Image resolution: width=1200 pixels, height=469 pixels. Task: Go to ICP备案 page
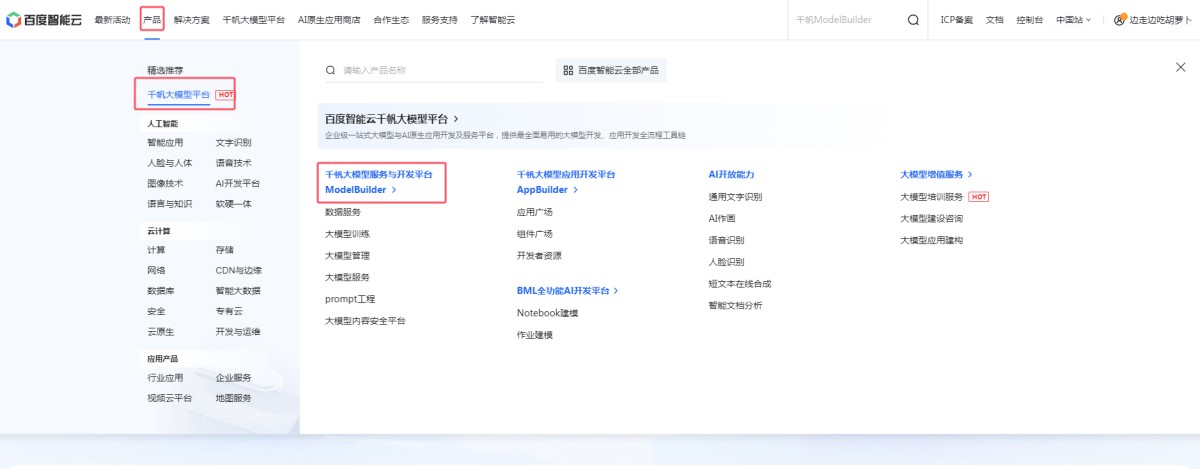pos(957,19)
